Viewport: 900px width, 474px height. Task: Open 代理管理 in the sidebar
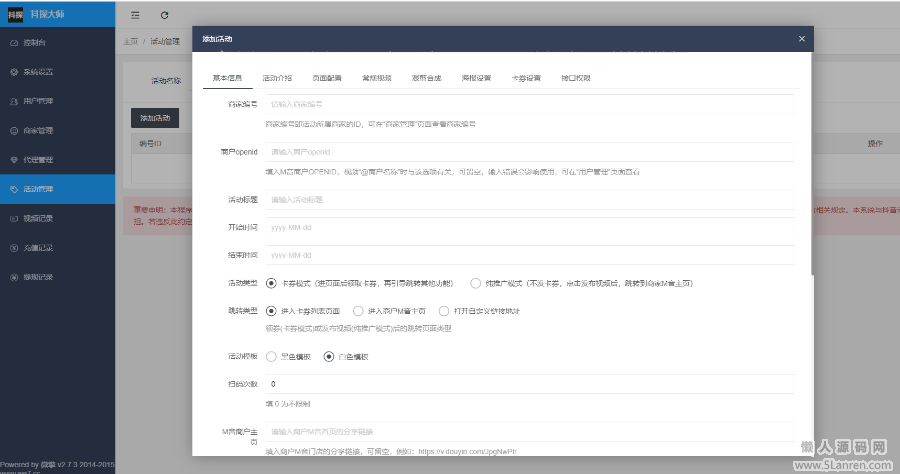37,159
